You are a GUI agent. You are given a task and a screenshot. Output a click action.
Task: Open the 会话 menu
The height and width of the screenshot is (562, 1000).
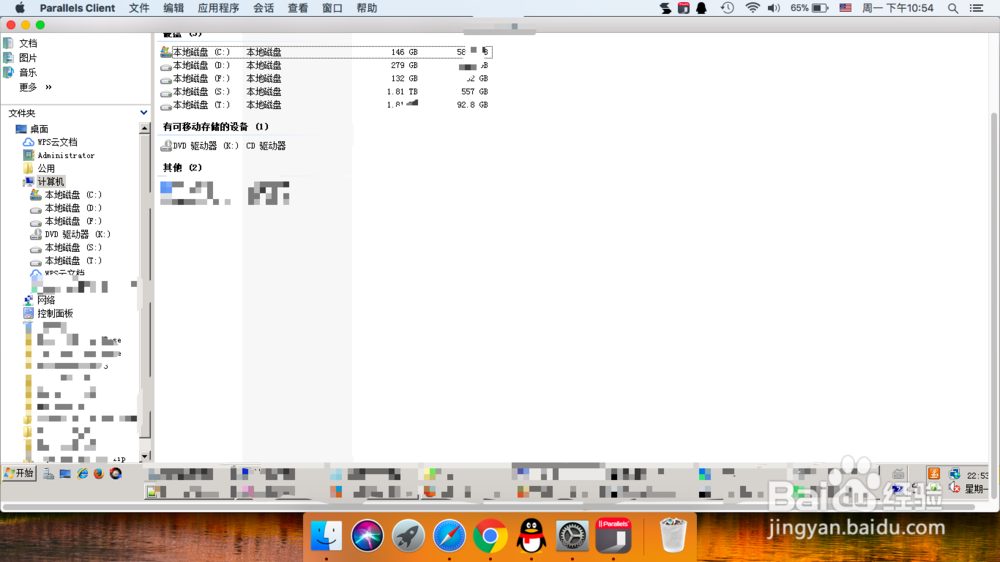[x=263, y=8]
